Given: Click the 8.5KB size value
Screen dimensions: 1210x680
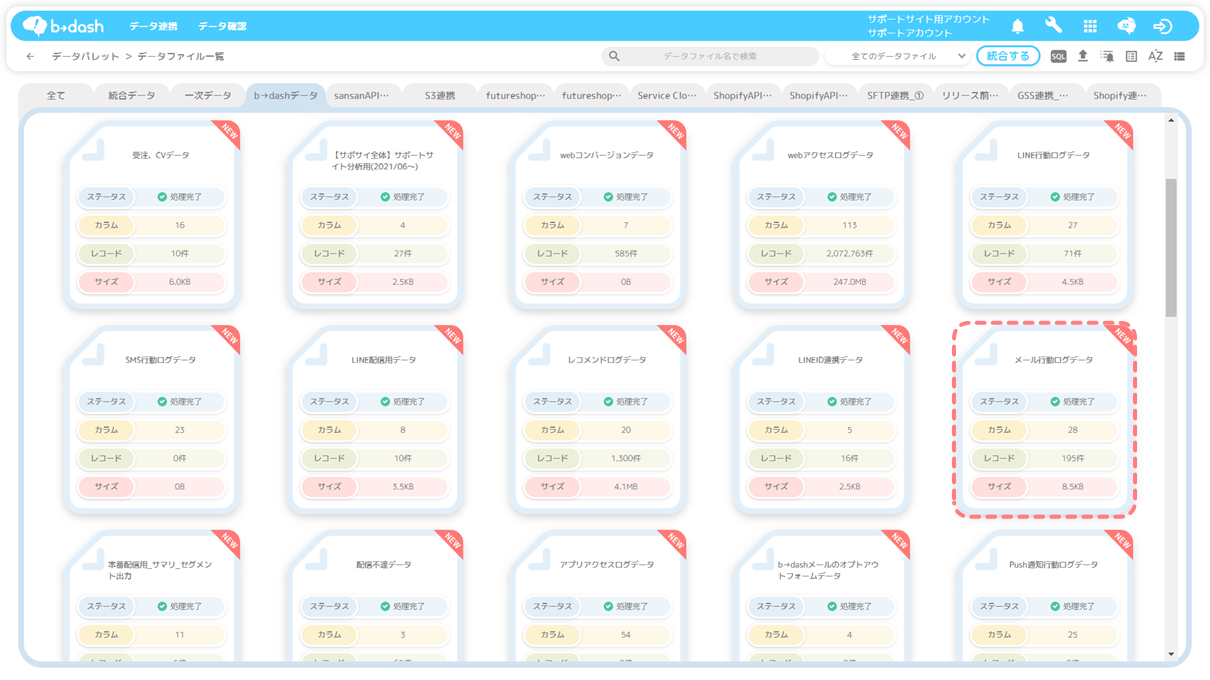Looking at the screenshot, I should point(1073,487).
